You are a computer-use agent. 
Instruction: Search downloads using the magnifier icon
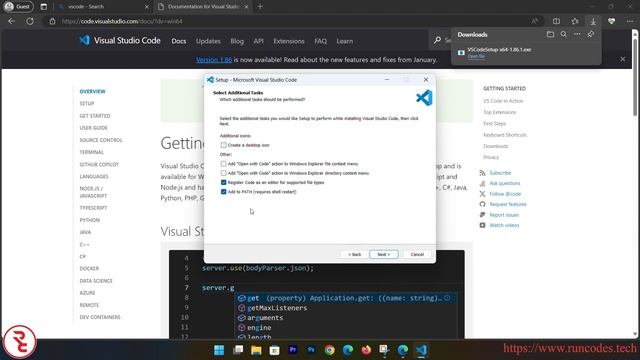point(564,35)
